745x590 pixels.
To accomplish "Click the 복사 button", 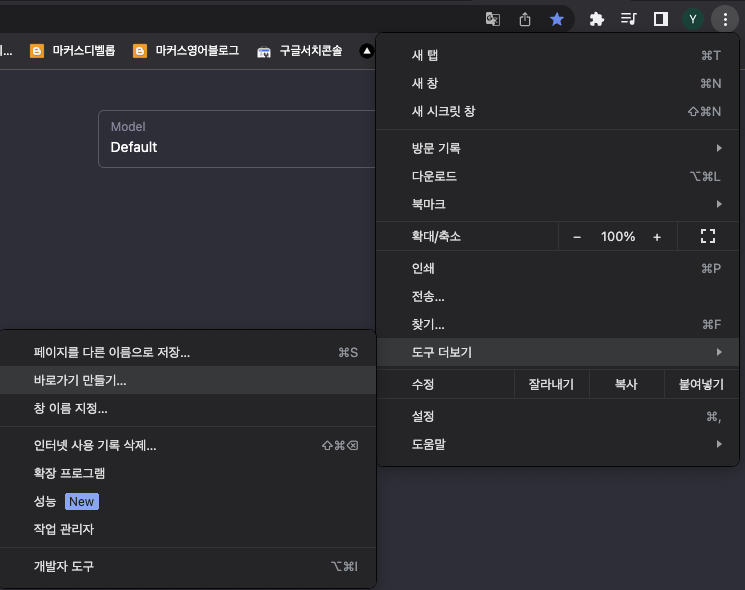I will 626,384.
